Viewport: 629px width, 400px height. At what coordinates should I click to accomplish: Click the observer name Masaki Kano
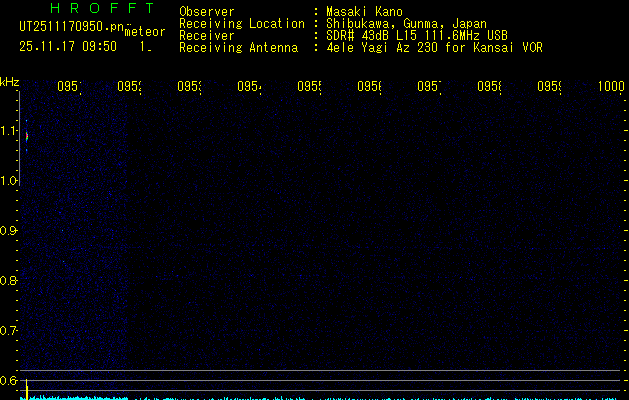[x=364, y=12]
